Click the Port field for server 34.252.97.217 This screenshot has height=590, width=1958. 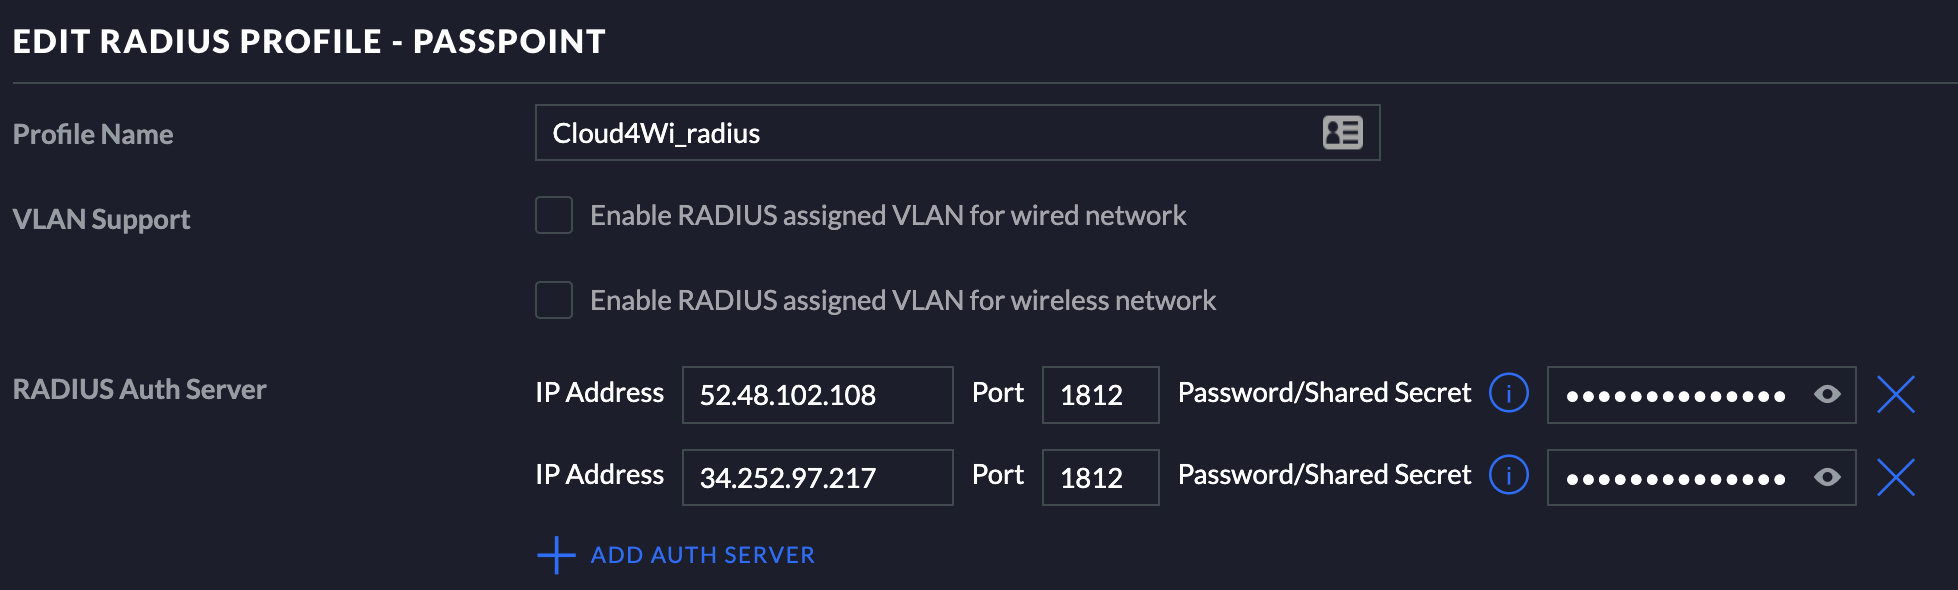pos(1100,477)
